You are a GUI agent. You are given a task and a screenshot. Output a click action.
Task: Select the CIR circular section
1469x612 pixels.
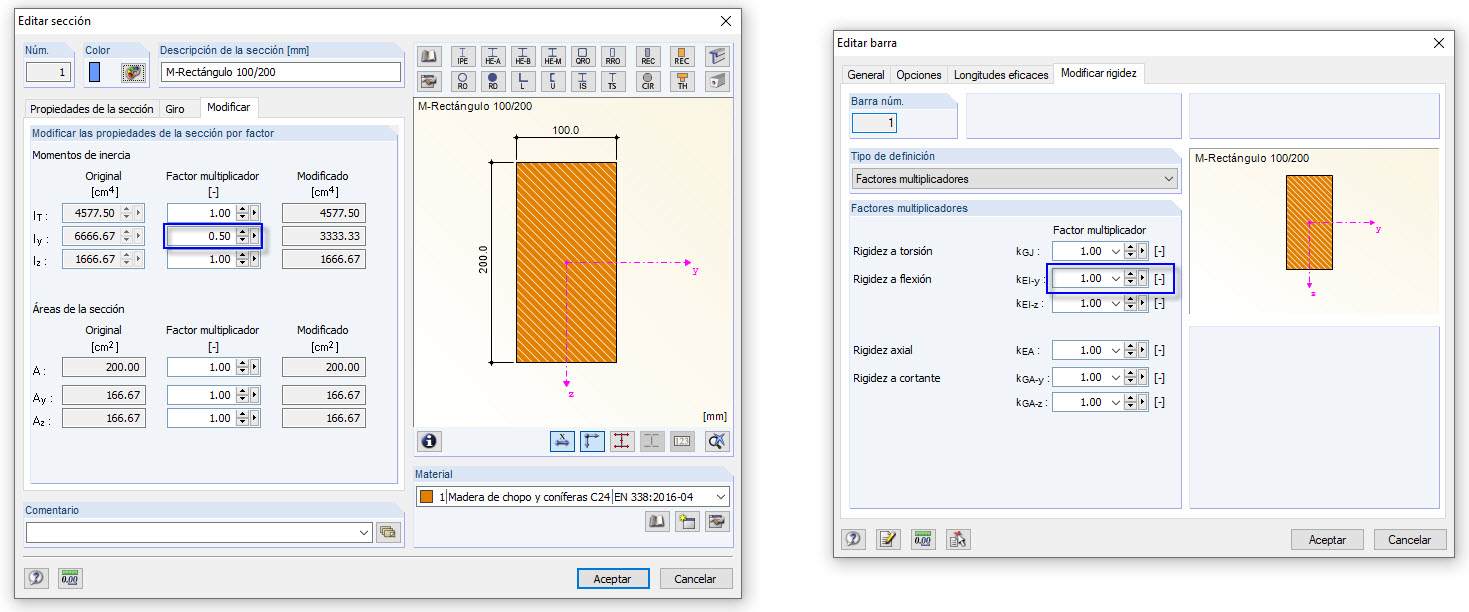click(x=648, y=81)
